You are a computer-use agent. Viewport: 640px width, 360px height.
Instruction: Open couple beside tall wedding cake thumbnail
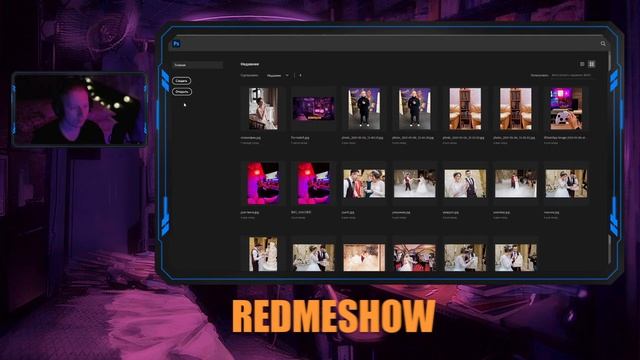[263, 254]
